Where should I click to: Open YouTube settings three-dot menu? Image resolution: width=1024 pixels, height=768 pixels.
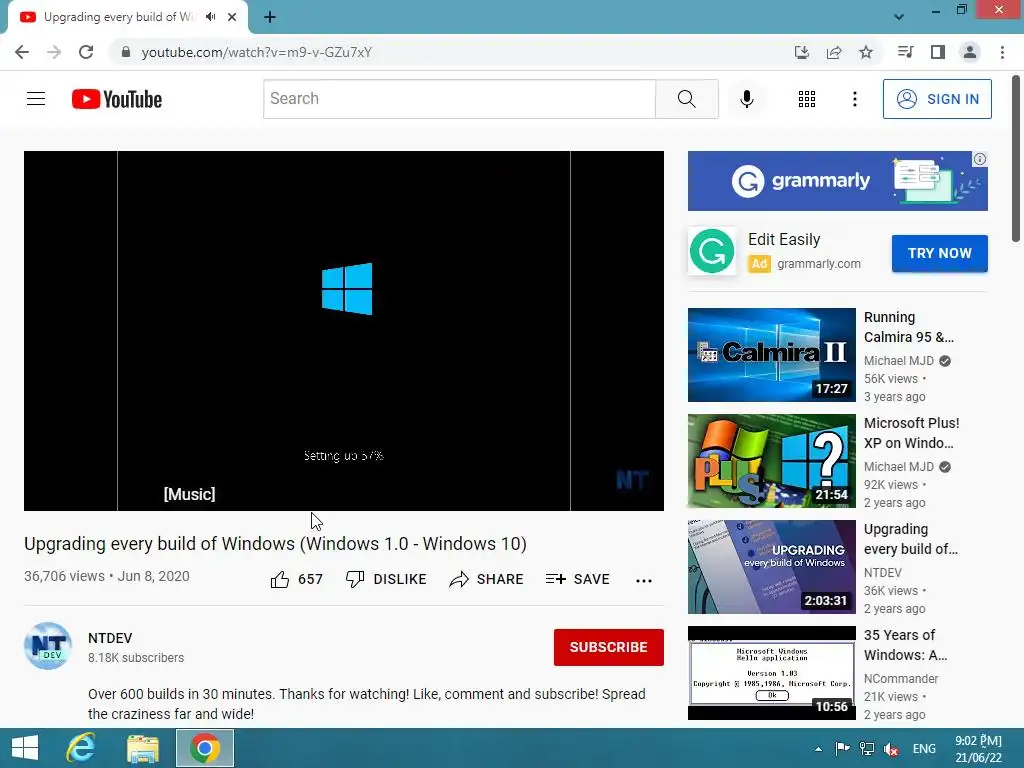click(x=854, y=99)
